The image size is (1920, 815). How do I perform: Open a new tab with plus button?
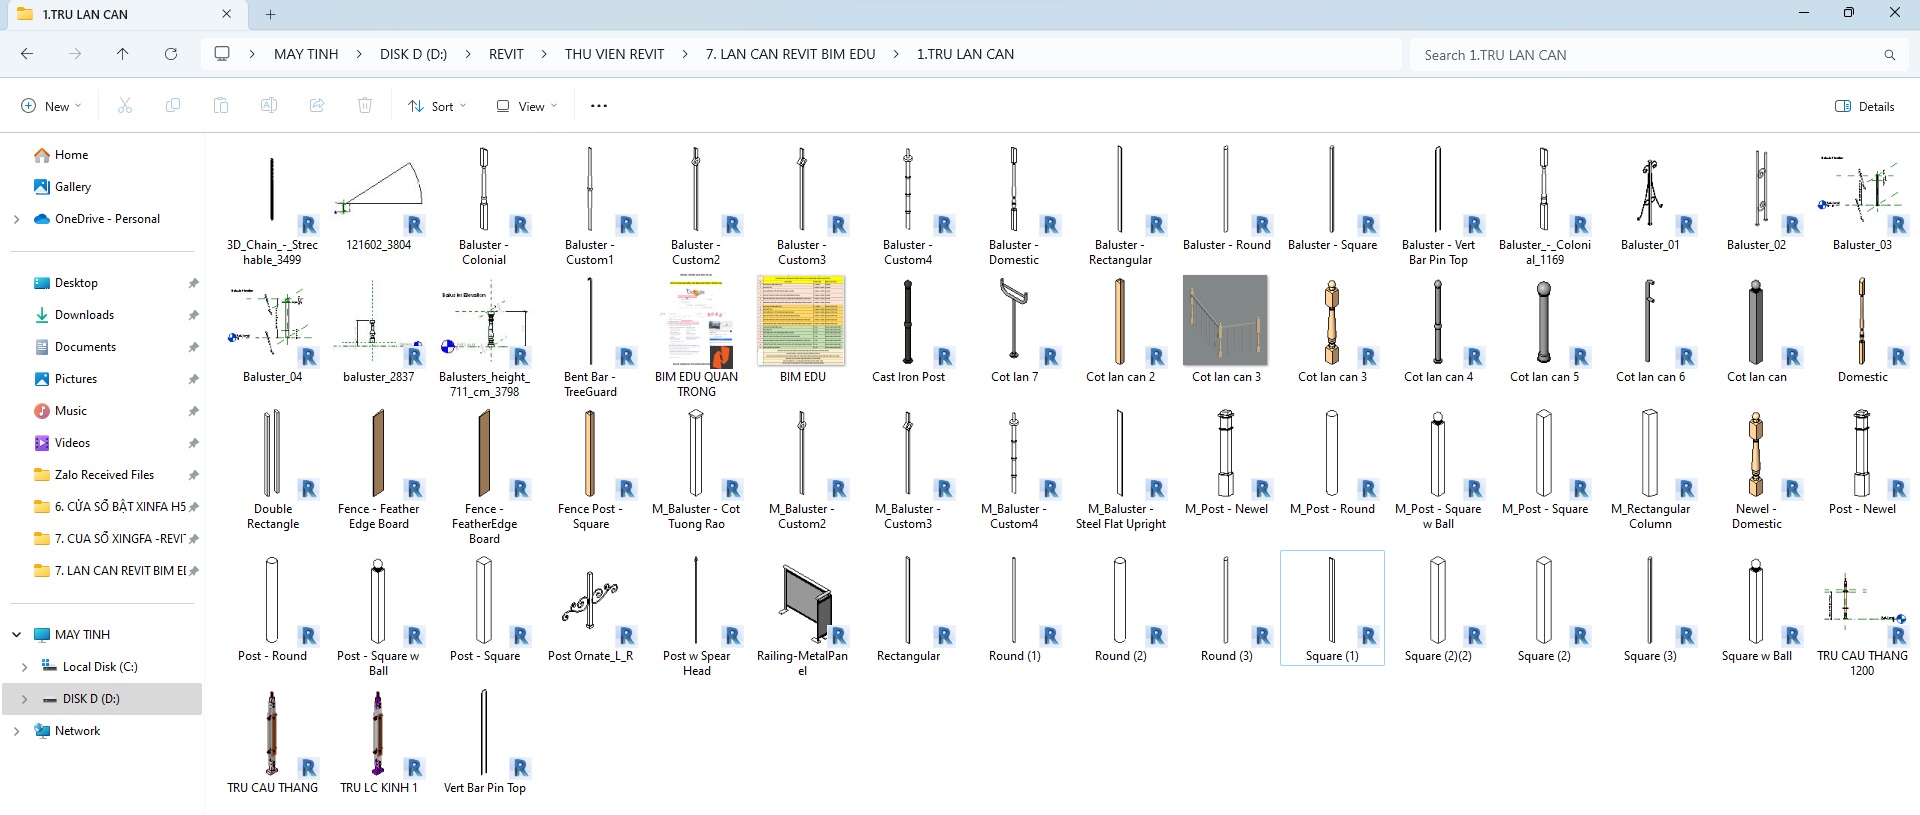coord(270,14)
